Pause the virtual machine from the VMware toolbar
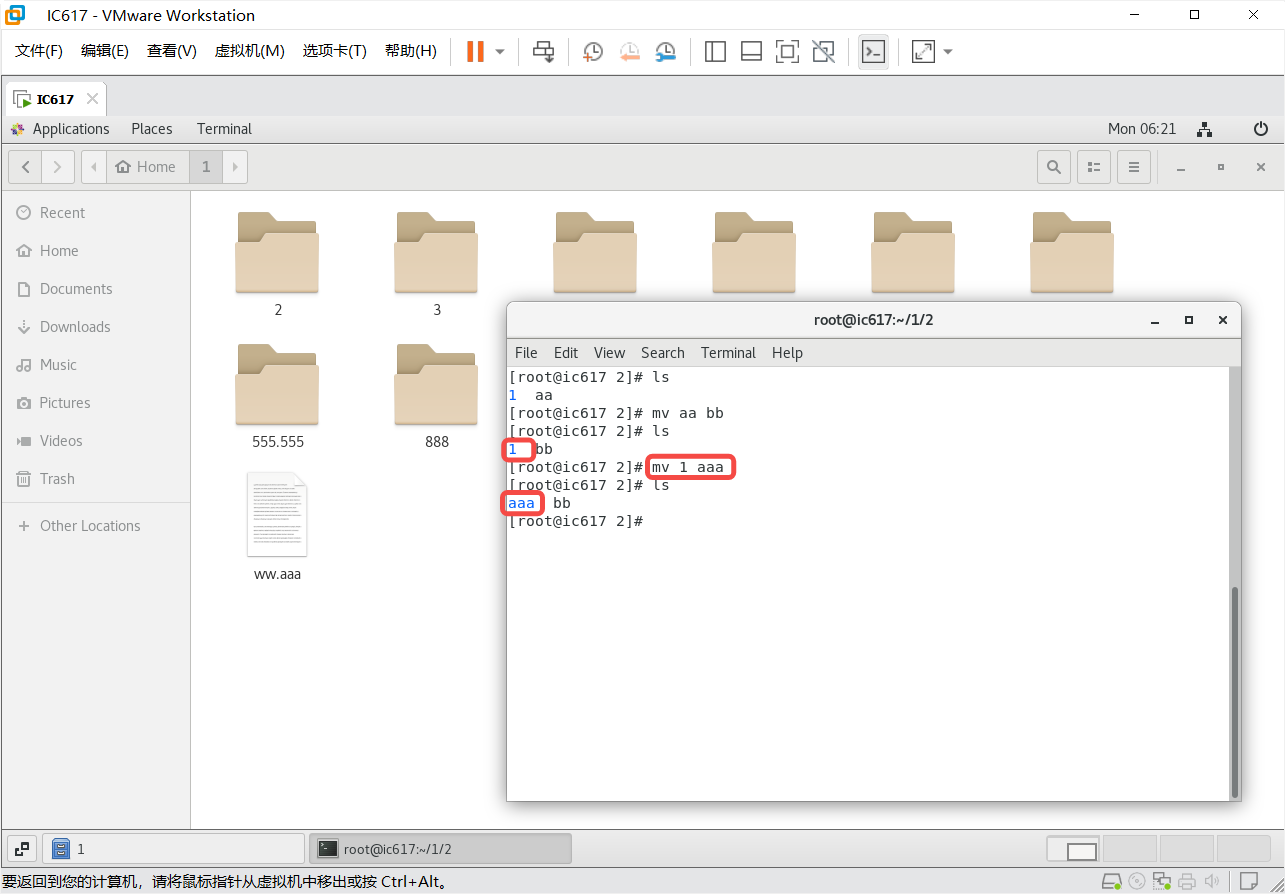Viewport: 1285px width, 894px height. (x=475, y=51)
